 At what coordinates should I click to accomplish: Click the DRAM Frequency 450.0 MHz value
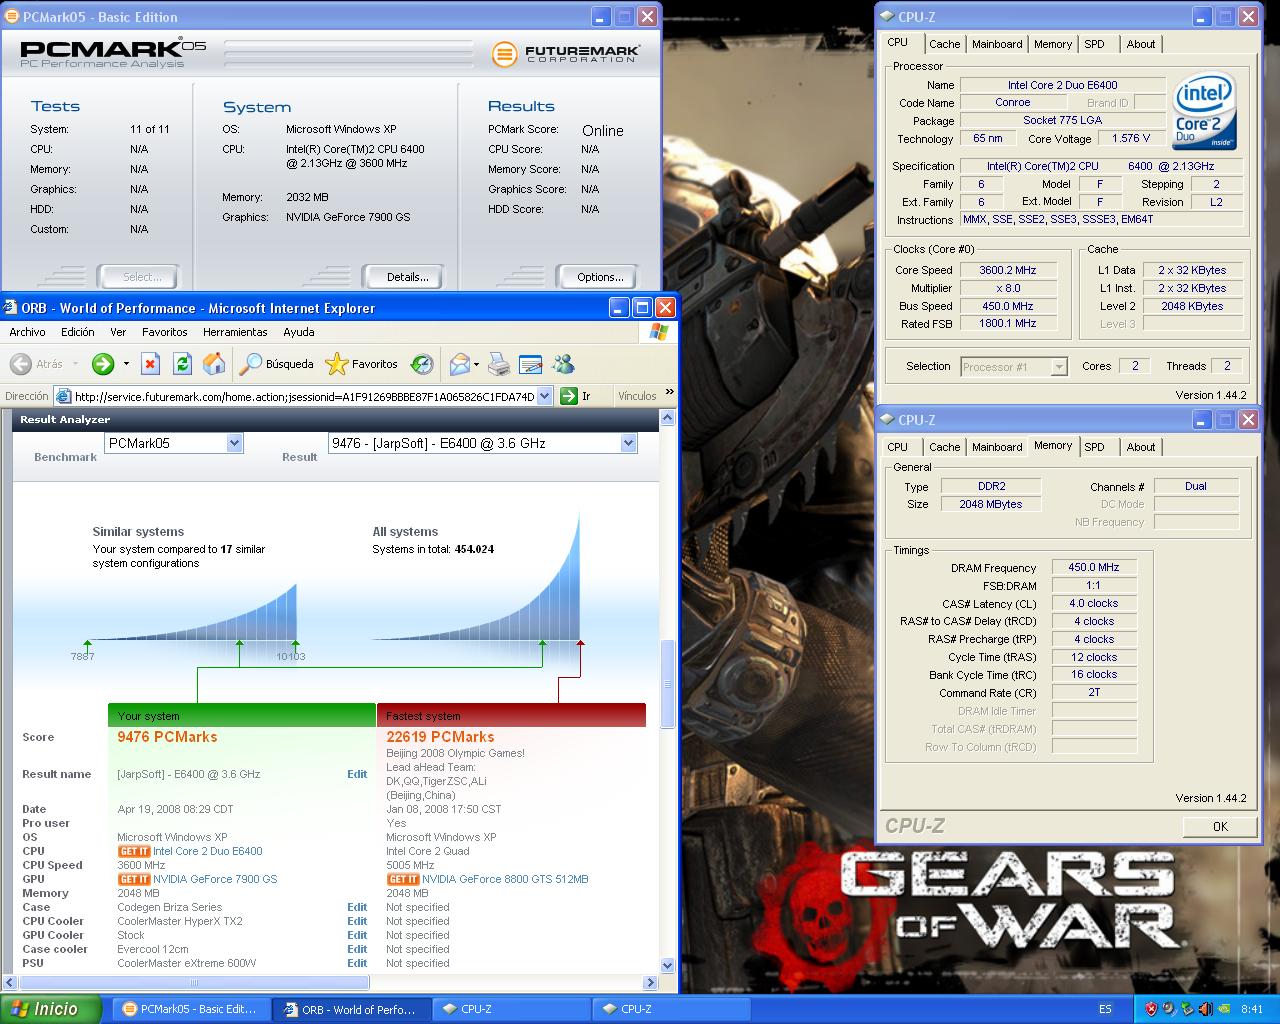(x=1094, y=567)
